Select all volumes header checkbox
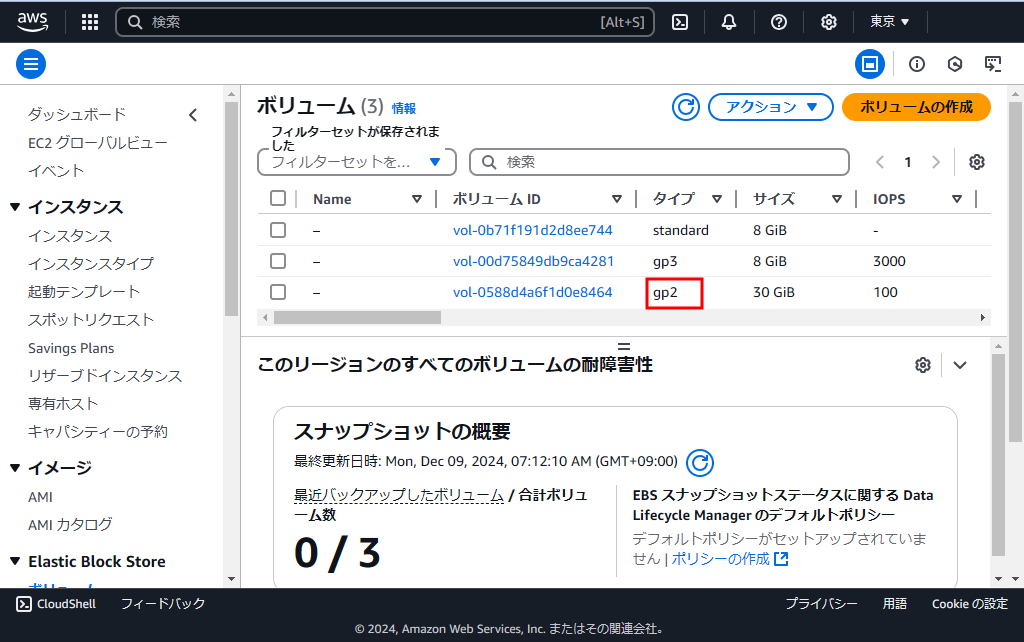Image resolution: width=1024 pixels, height=642 pixels. 278,198
